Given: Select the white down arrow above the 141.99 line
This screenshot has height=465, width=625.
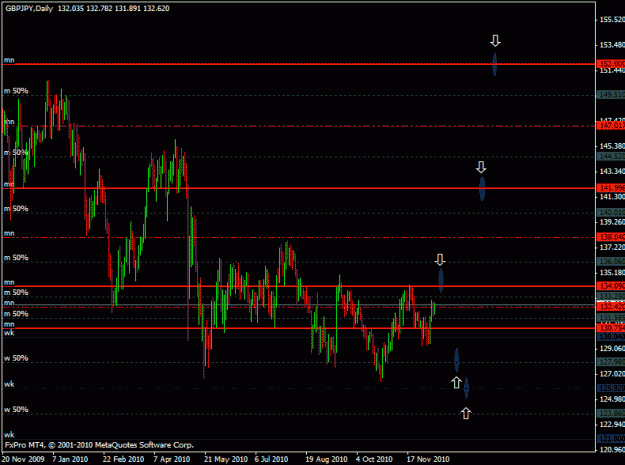Looking at the screenshot, I should 482,167.
